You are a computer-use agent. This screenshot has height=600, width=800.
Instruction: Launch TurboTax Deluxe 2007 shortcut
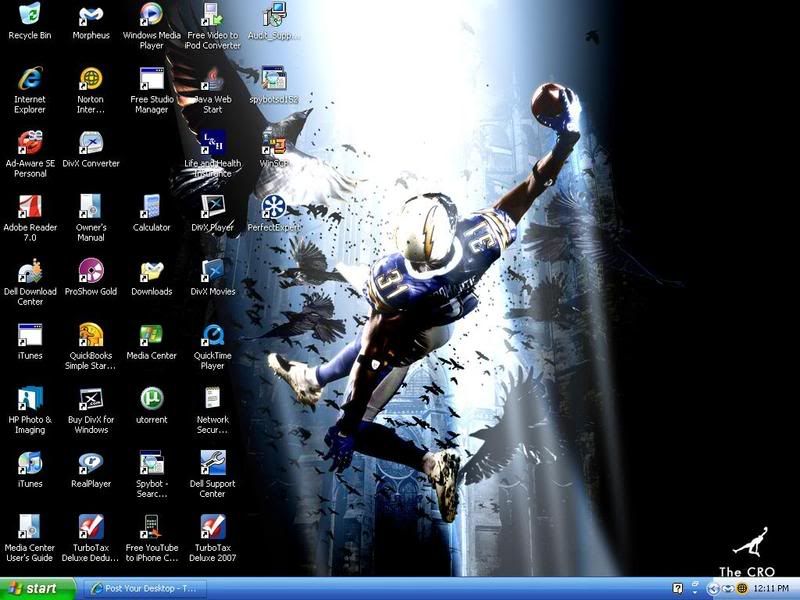(212, 527)
